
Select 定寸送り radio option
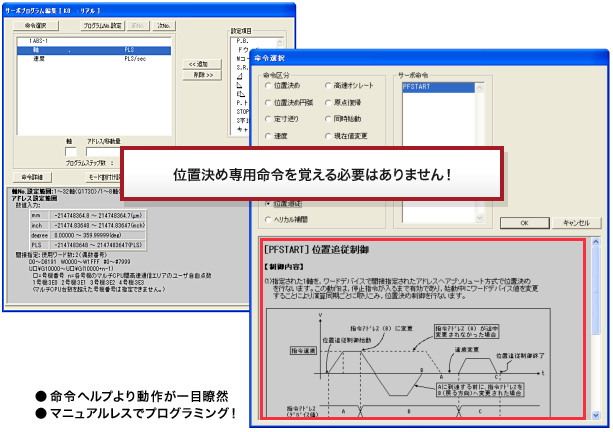click(266, 118)
